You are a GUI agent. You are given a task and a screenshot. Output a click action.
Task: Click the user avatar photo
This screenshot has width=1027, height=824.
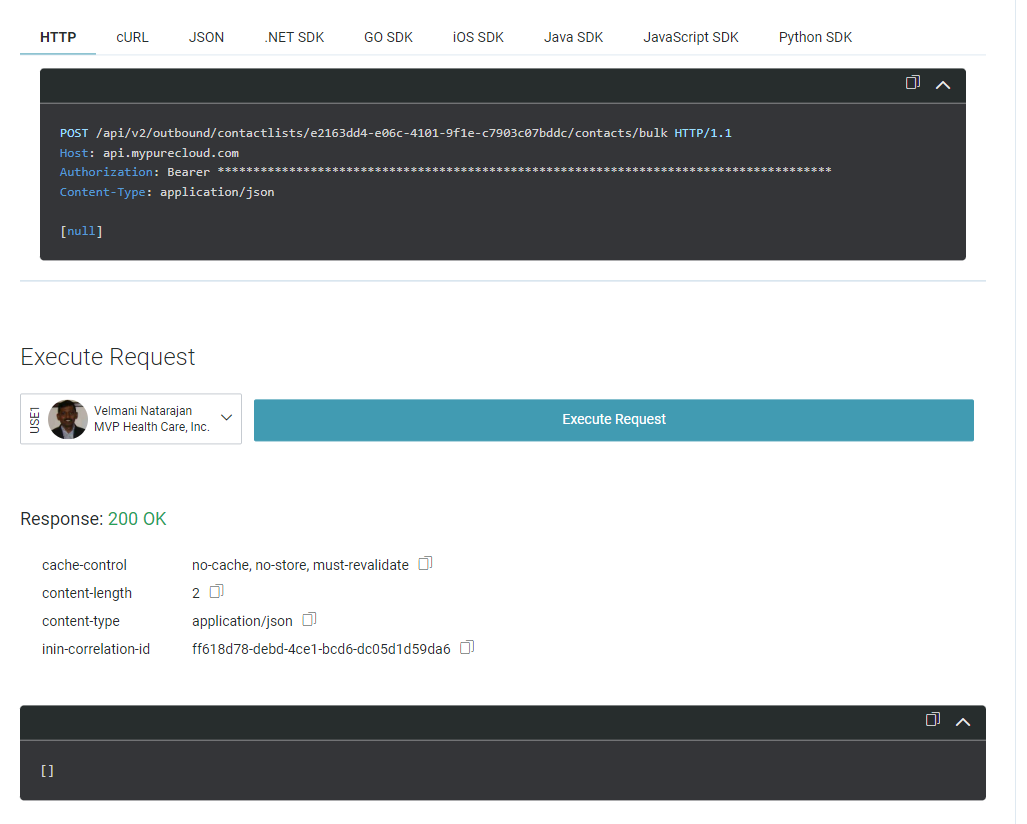[x=68, y=419]
